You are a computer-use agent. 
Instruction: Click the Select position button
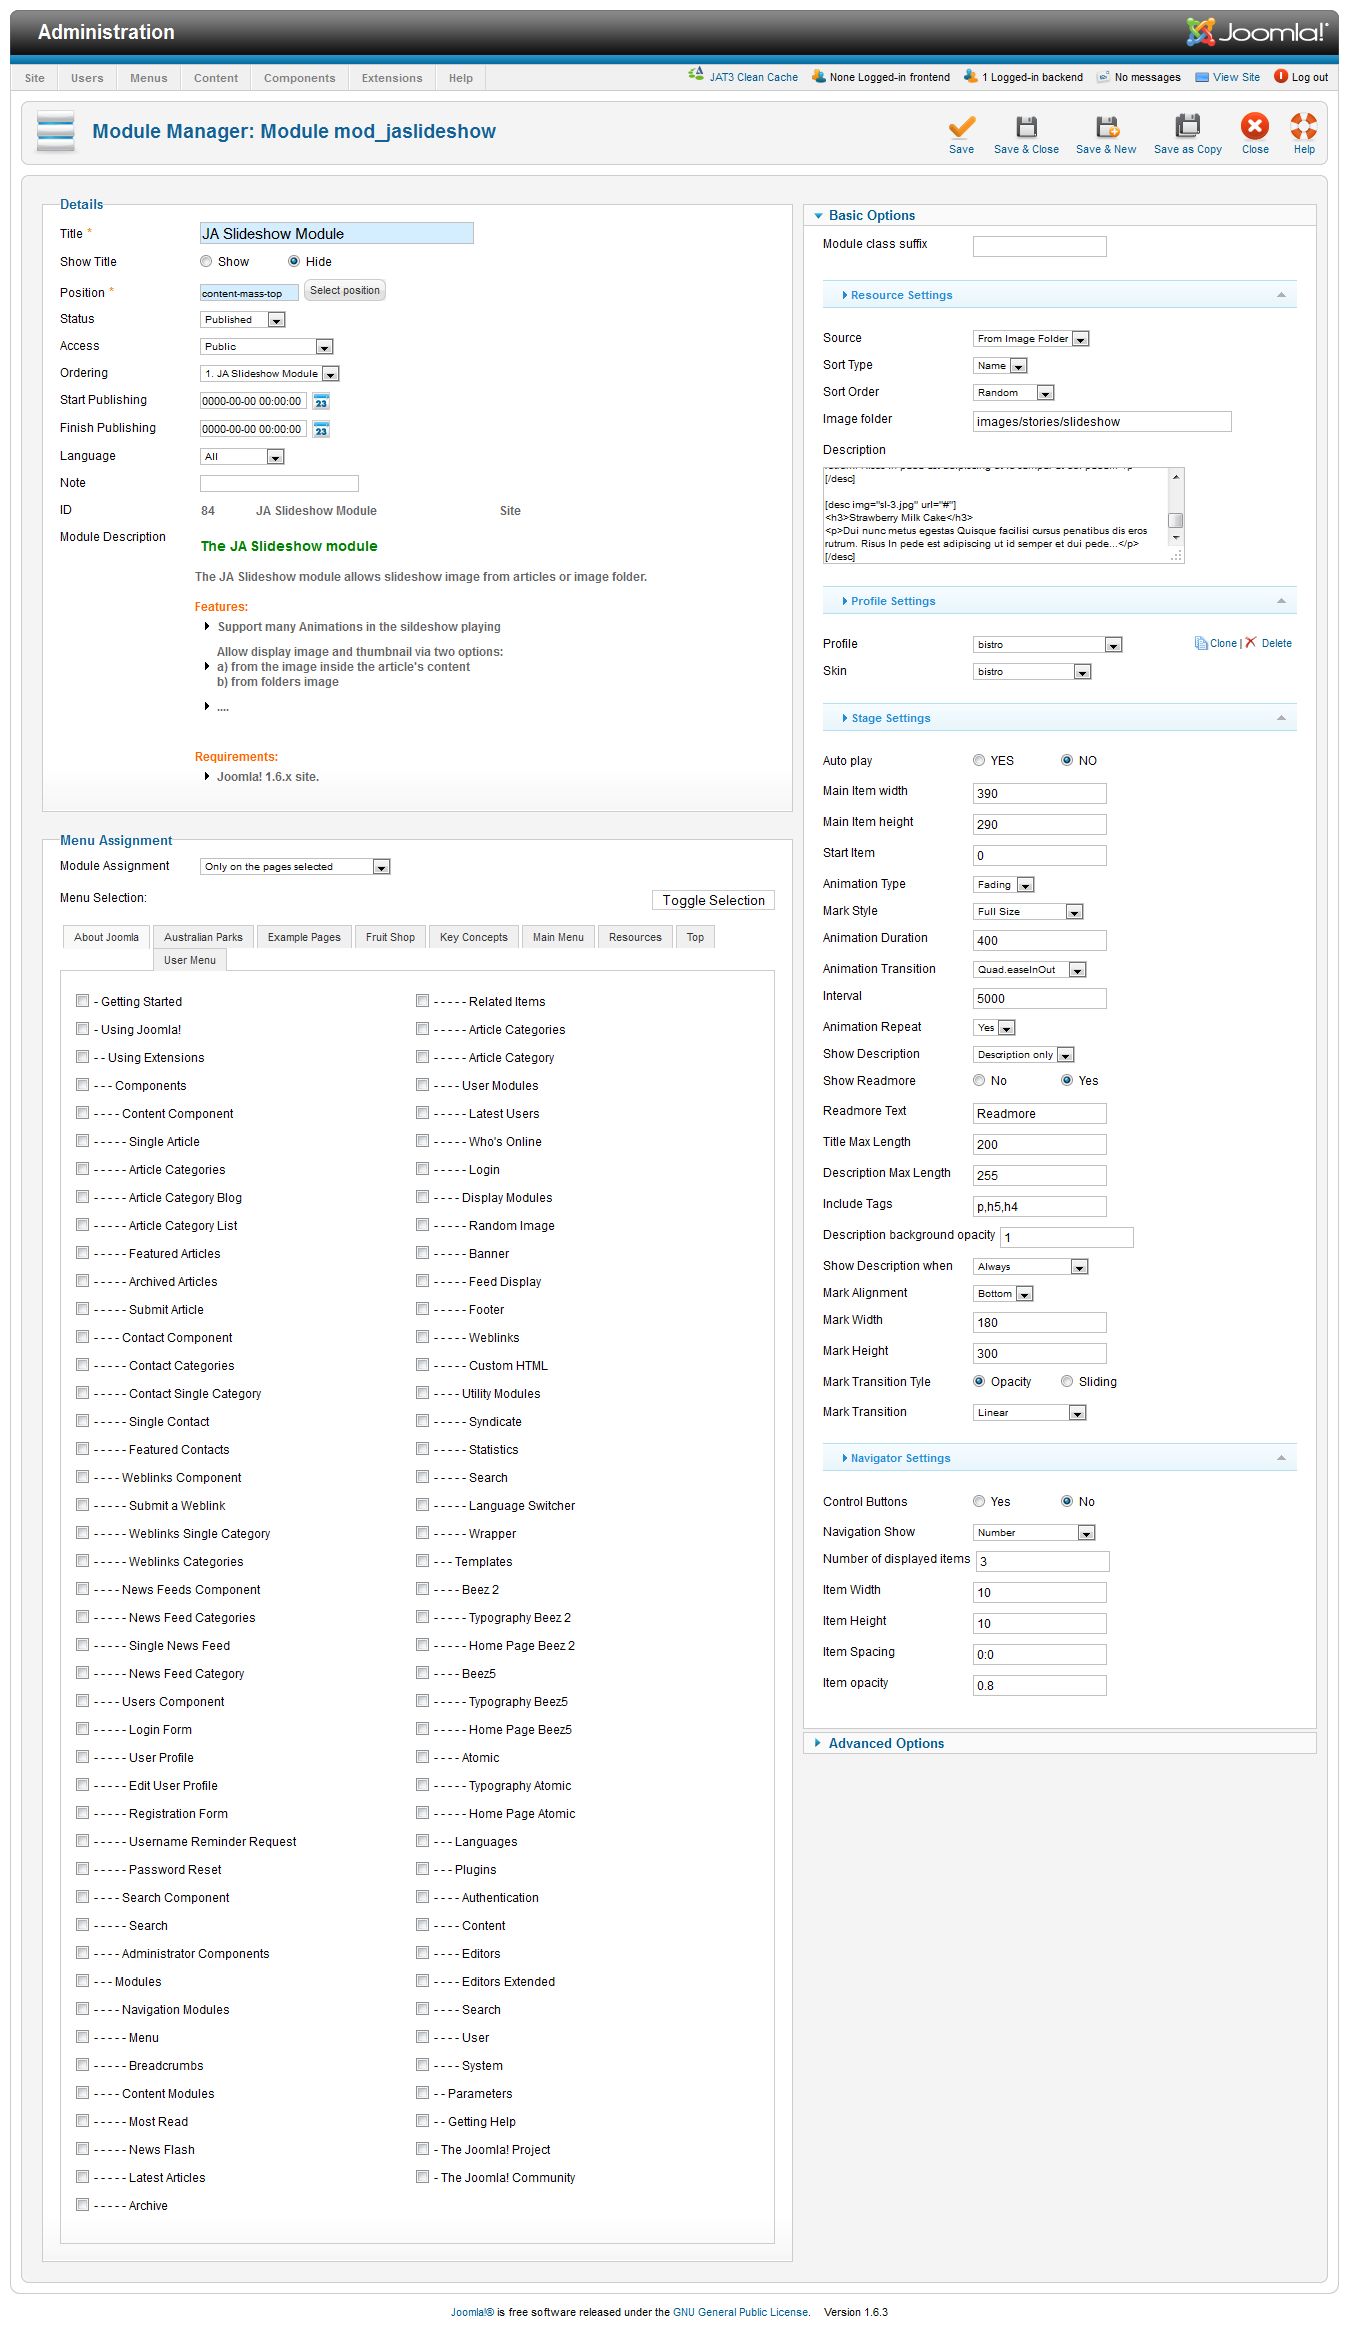345,291
